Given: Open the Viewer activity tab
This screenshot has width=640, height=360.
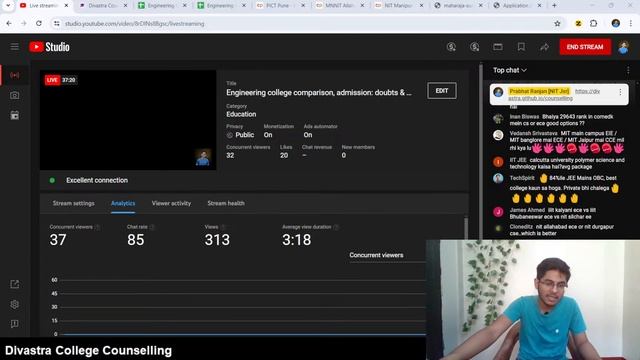Looking at the screenshot, I should click(171, 203).
